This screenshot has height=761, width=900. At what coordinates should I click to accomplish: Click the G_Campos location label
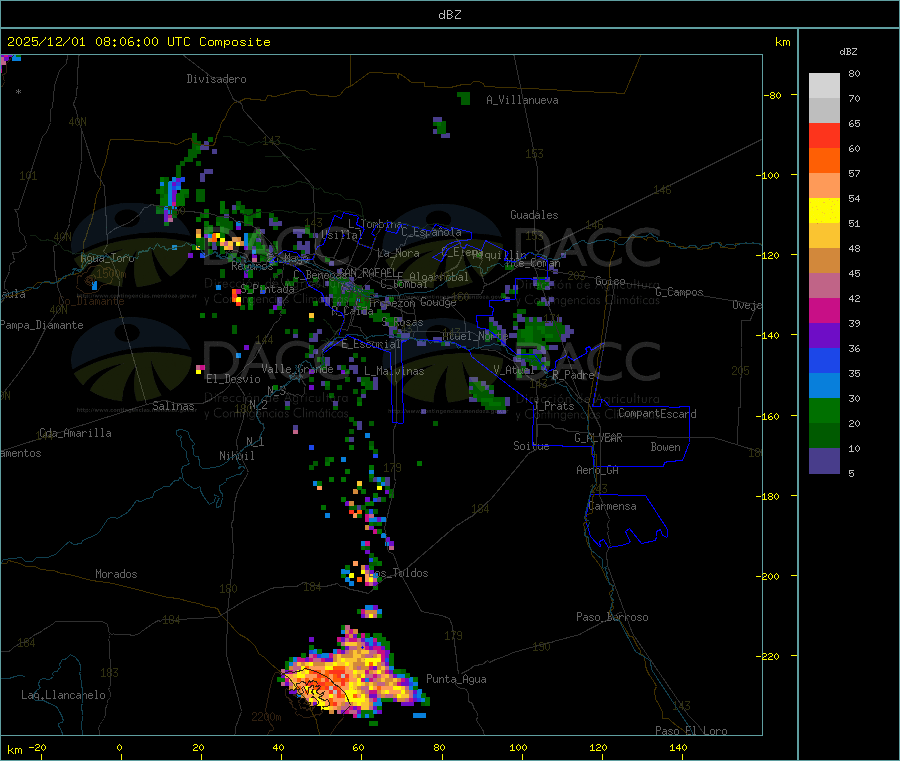click(680, 292)
